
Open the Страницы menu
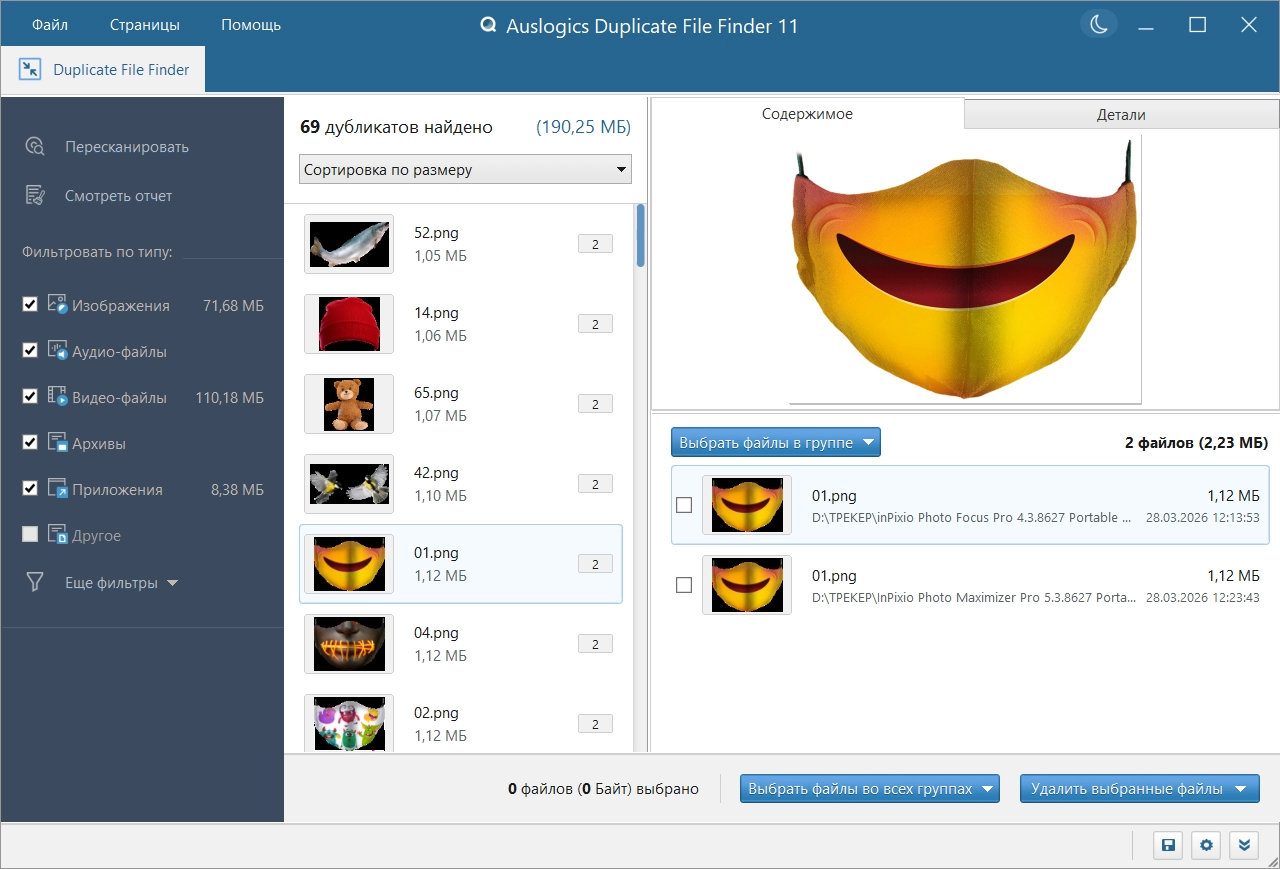[145, 25]
